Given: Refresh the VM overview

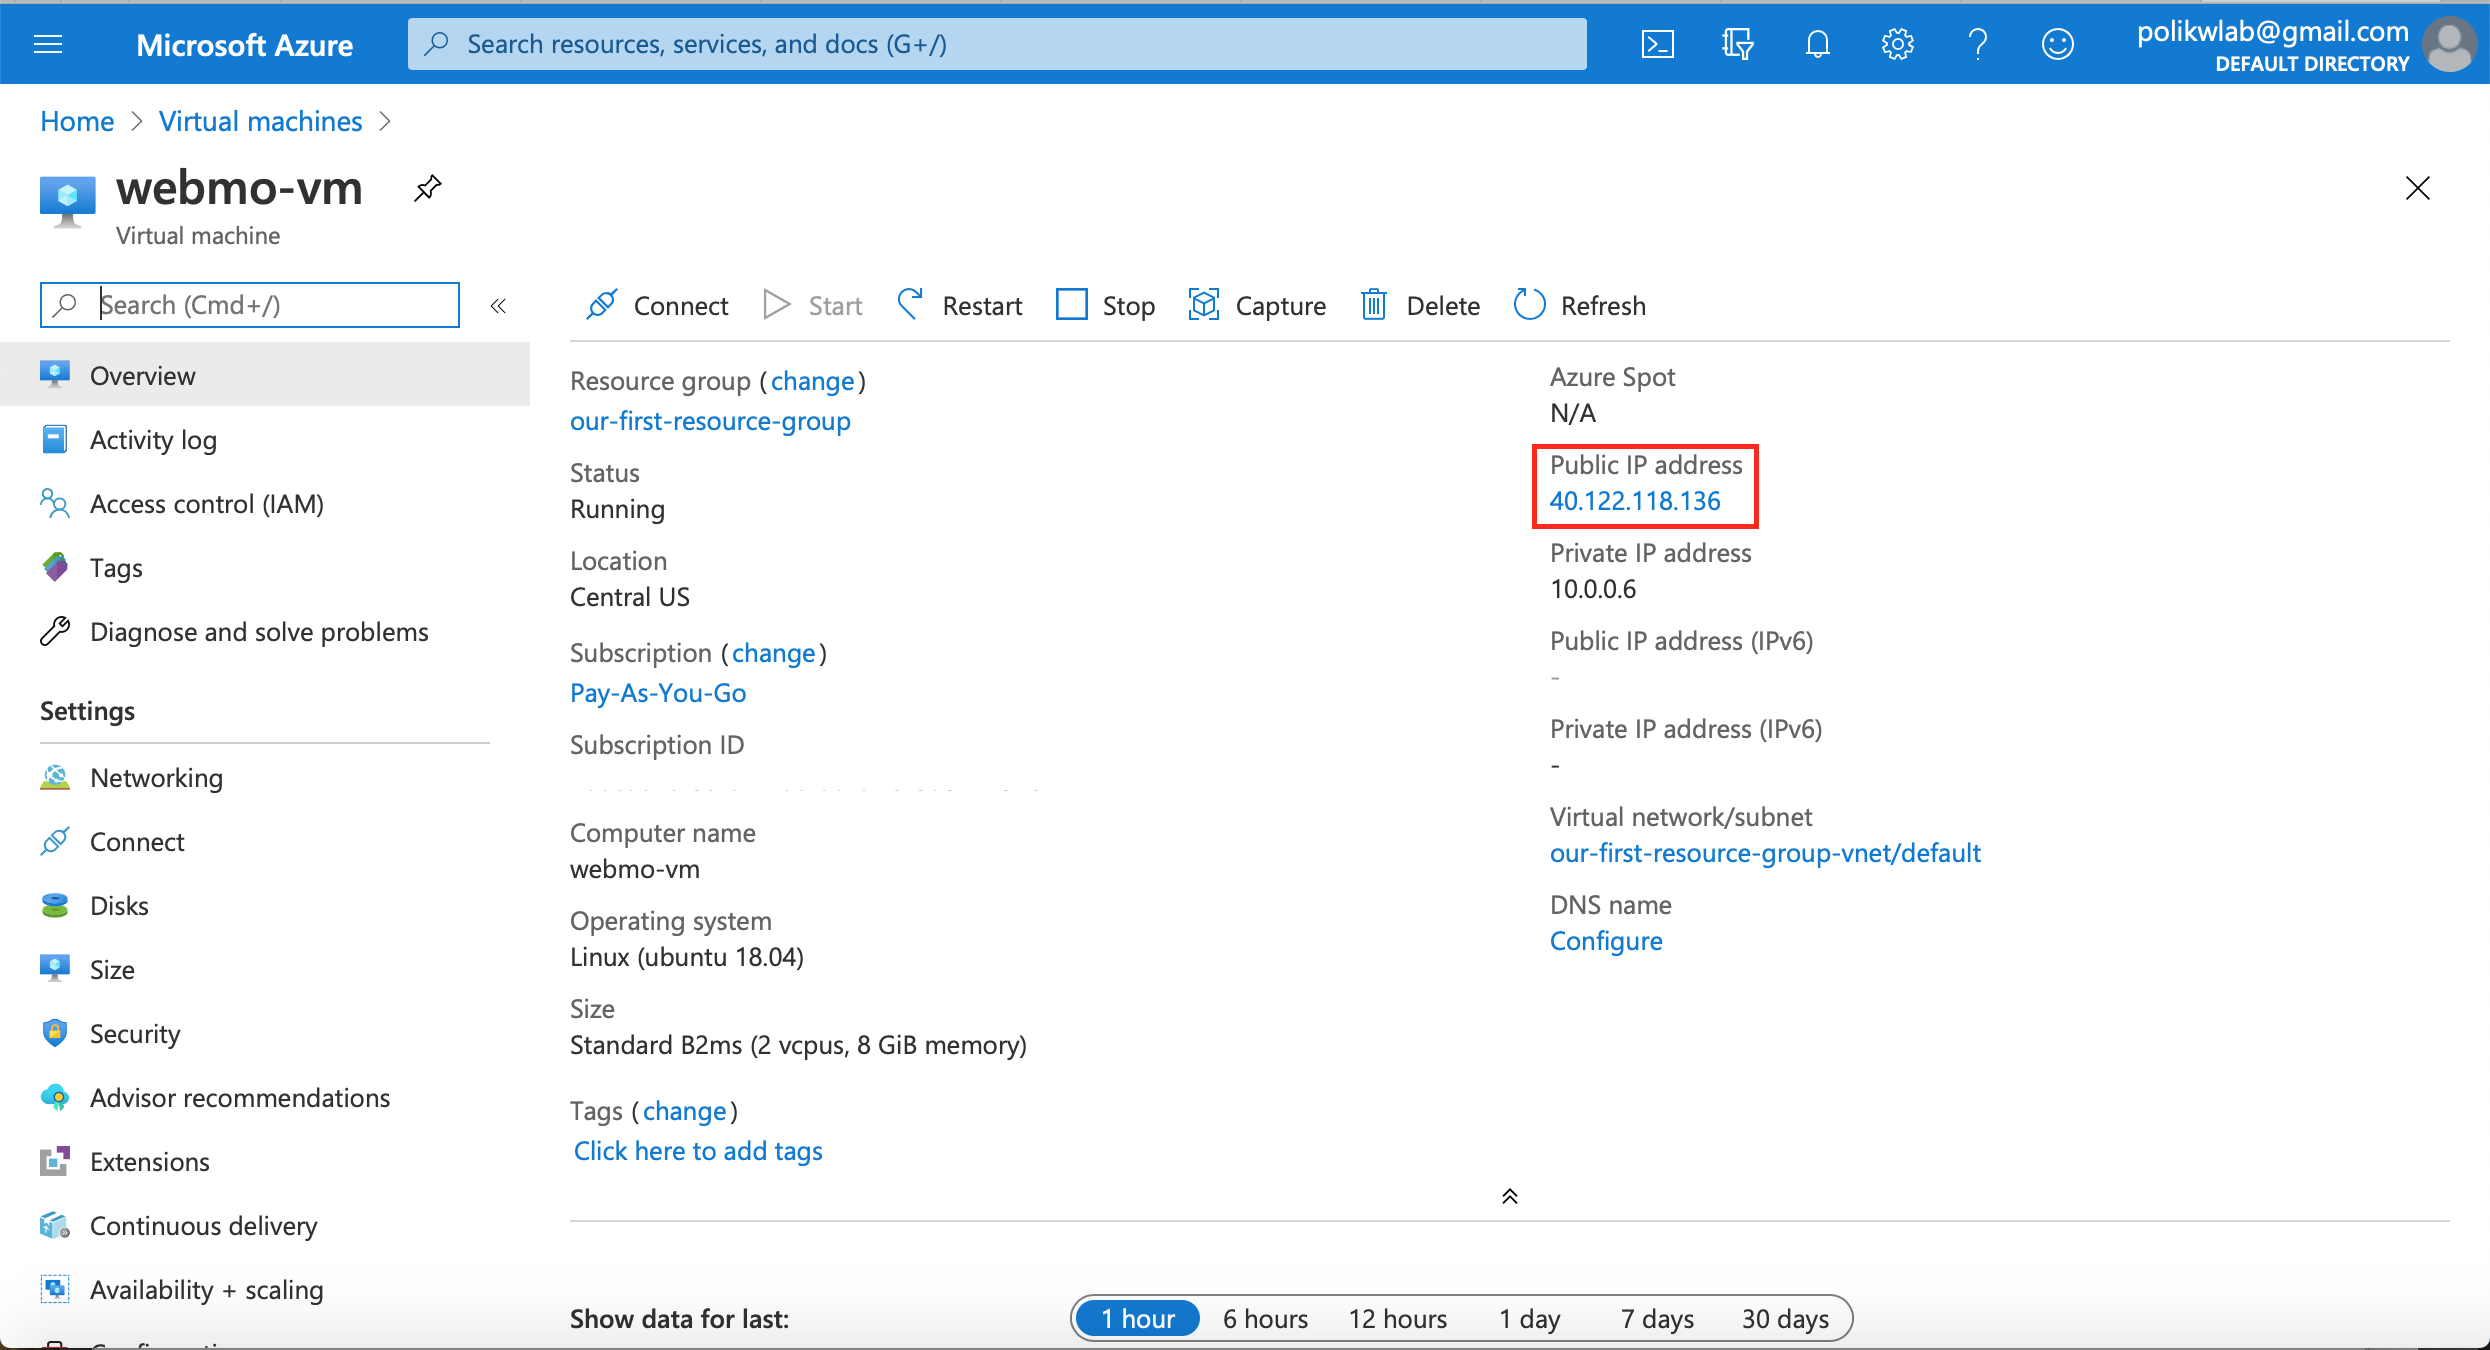Looking at the screenshot, I should 1578,305.
